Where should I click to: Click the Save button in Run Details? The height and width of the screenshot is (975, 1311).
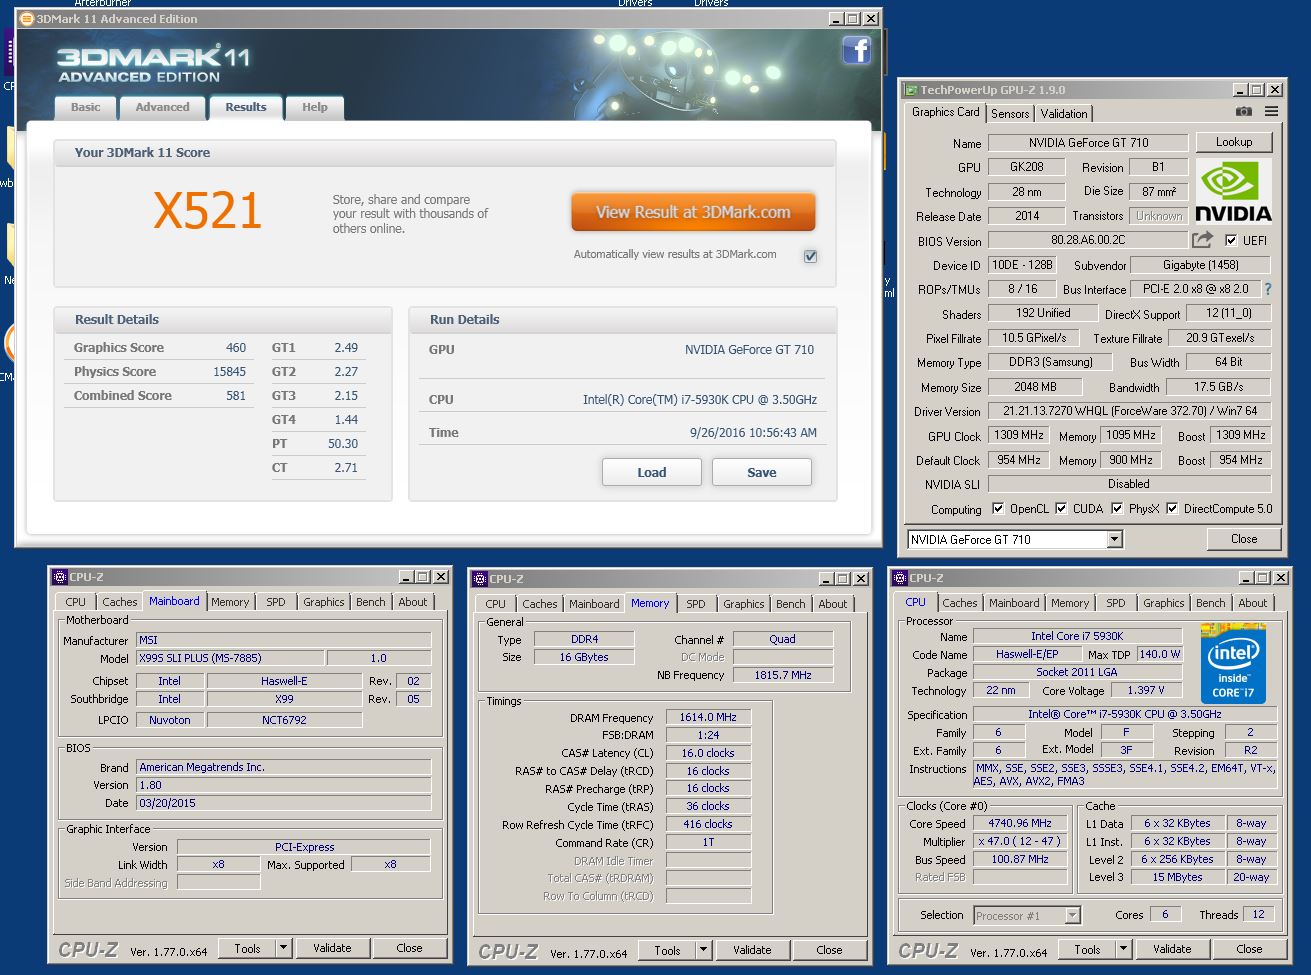click(x=762, y=473)
